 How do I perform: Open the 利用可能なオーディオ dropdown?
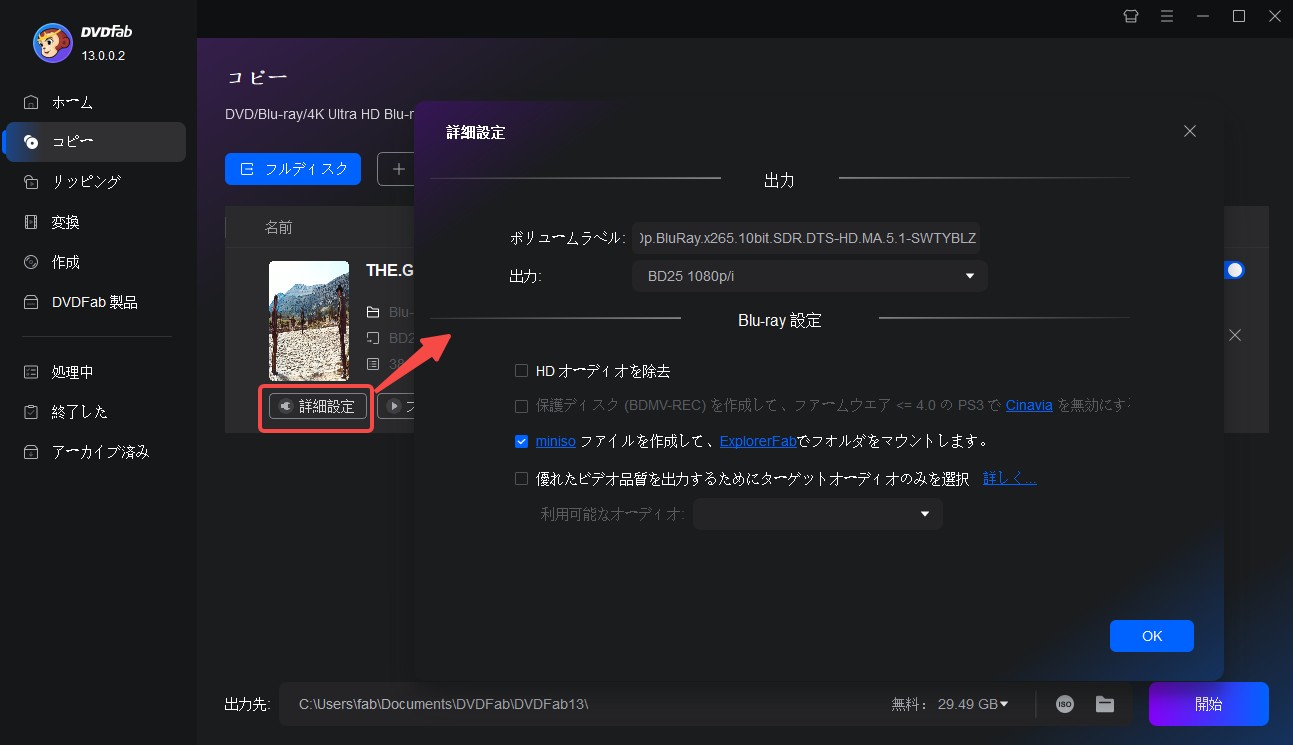pyautogui.click(x=818, y=514)
